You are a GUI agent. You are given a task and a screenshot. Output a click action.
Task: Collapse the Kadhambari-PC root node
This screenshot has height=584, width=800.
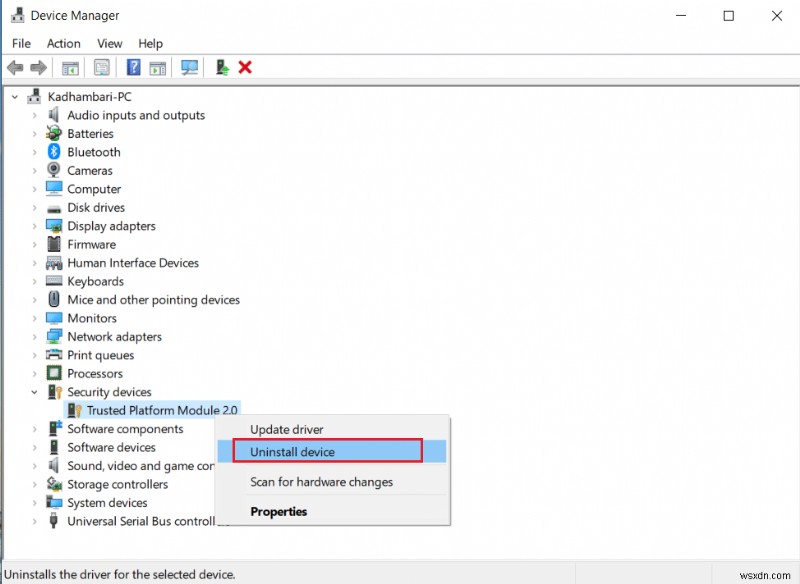point(15,96)
